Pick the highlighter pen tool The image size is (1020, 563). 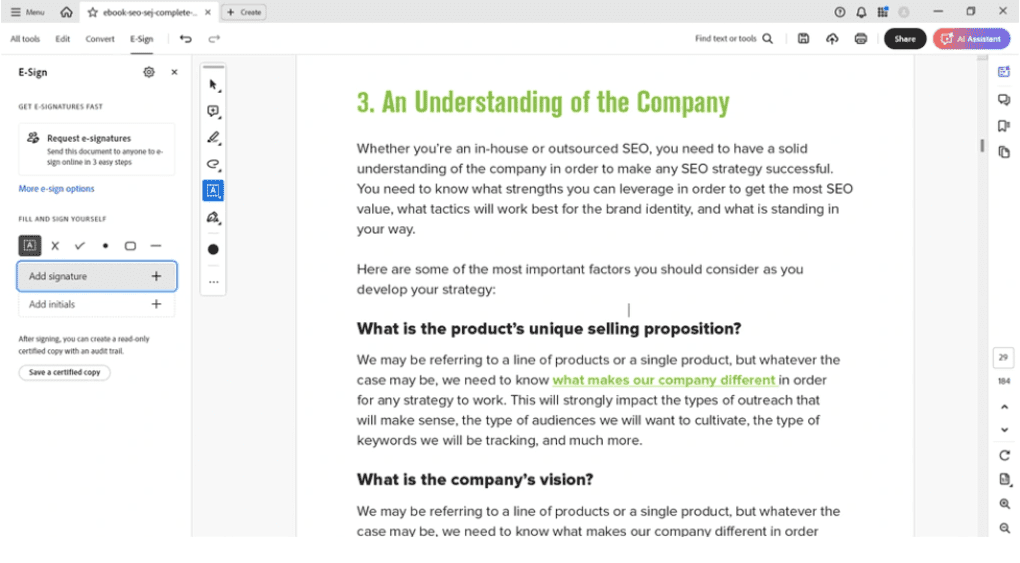click(213, 138)
